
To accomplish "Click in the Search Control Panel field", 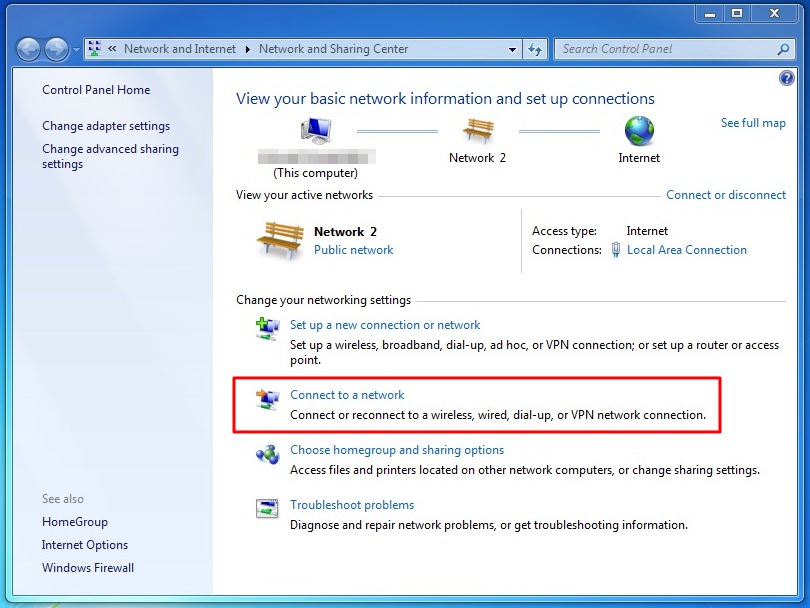I will pos(665,49).
